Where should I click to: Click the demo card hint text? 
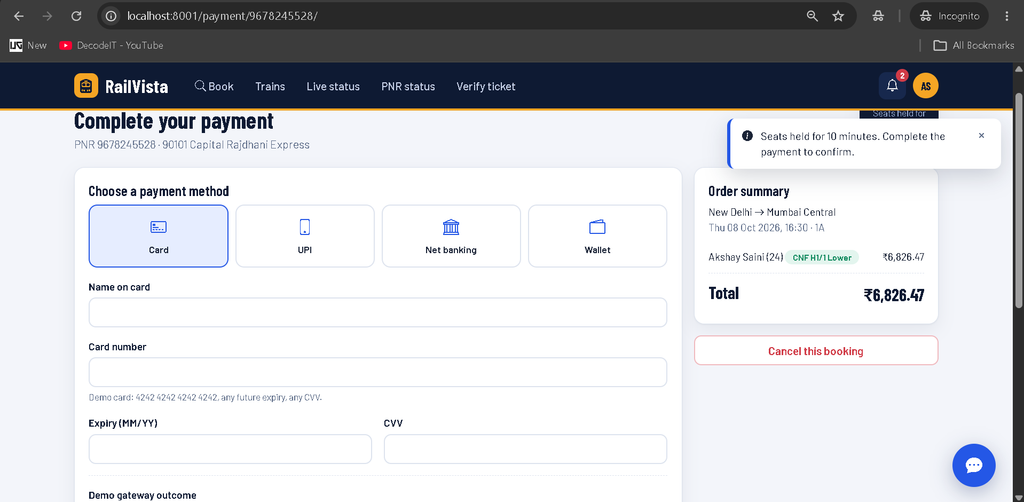tap(205, 397)
